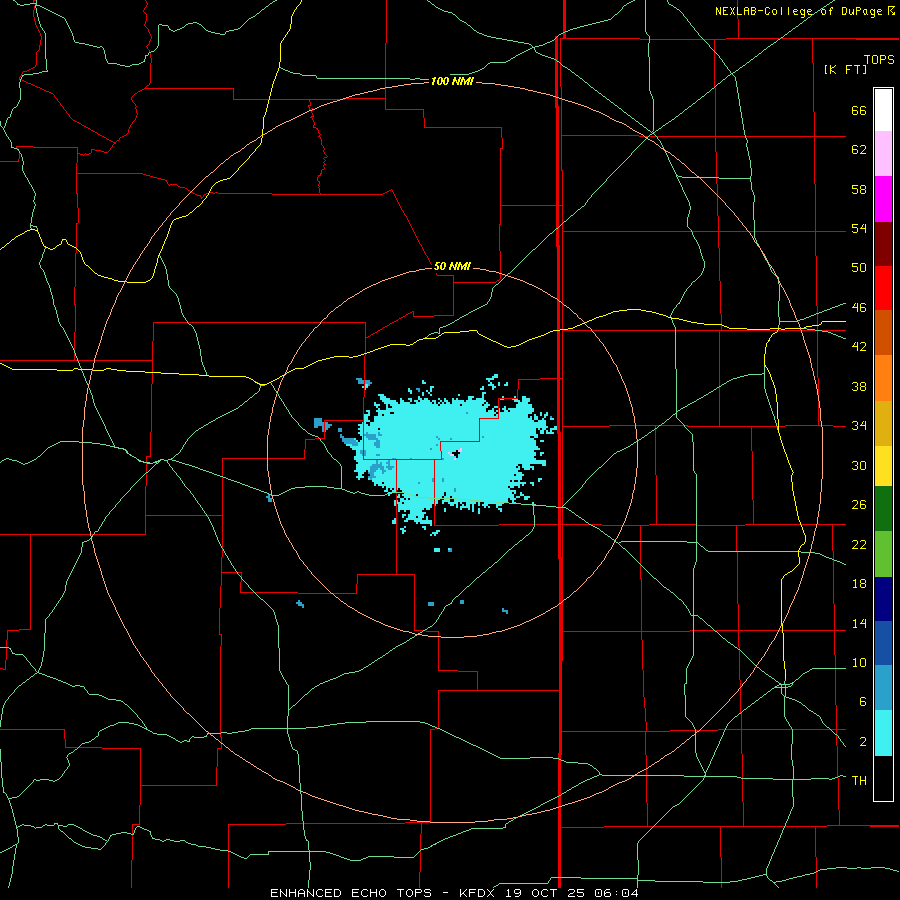This screenshot has height=900, width=900.
Task: Click the "KFDX" radar station identifier
Action: click(x=479, y=893)
